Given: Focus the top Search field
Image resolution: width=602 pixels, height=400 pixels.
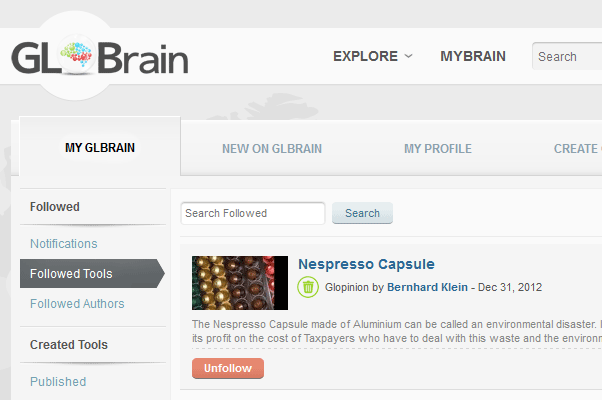Looking at the screenshot, I should [567, 56].
